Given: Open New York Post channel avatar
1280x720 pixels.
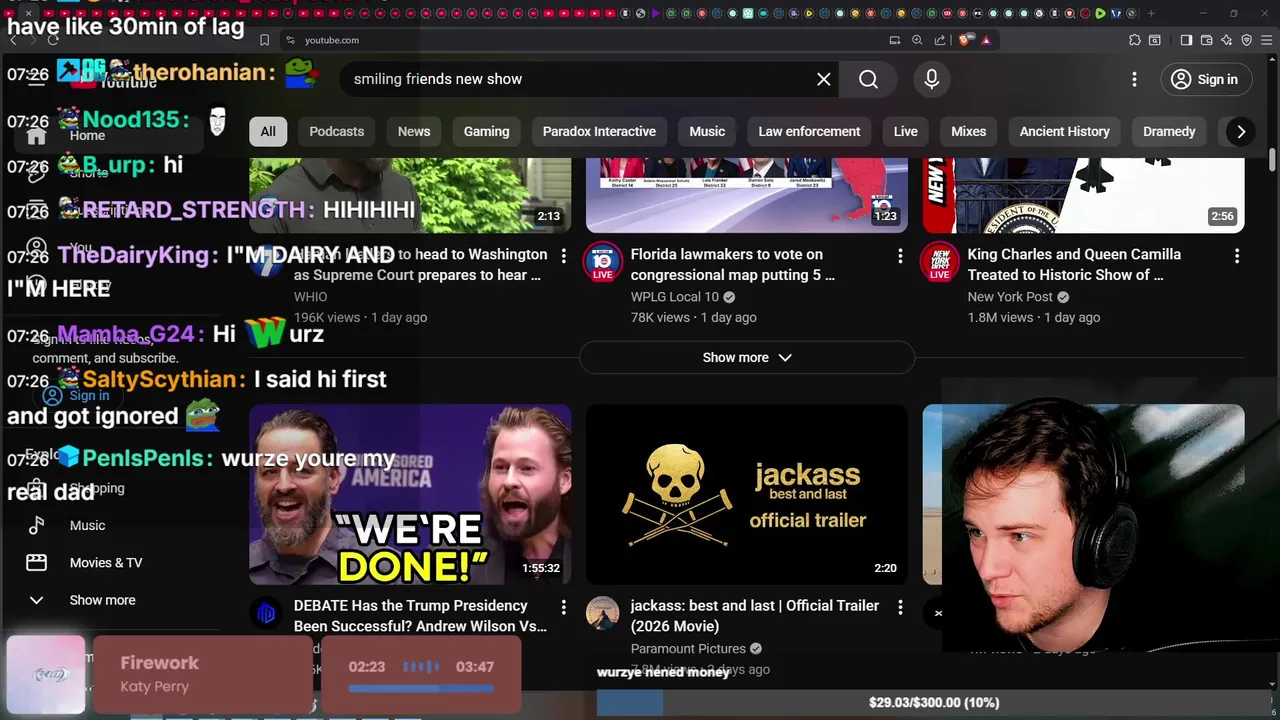Looking at the screenshot, I should tap(940, 262).
